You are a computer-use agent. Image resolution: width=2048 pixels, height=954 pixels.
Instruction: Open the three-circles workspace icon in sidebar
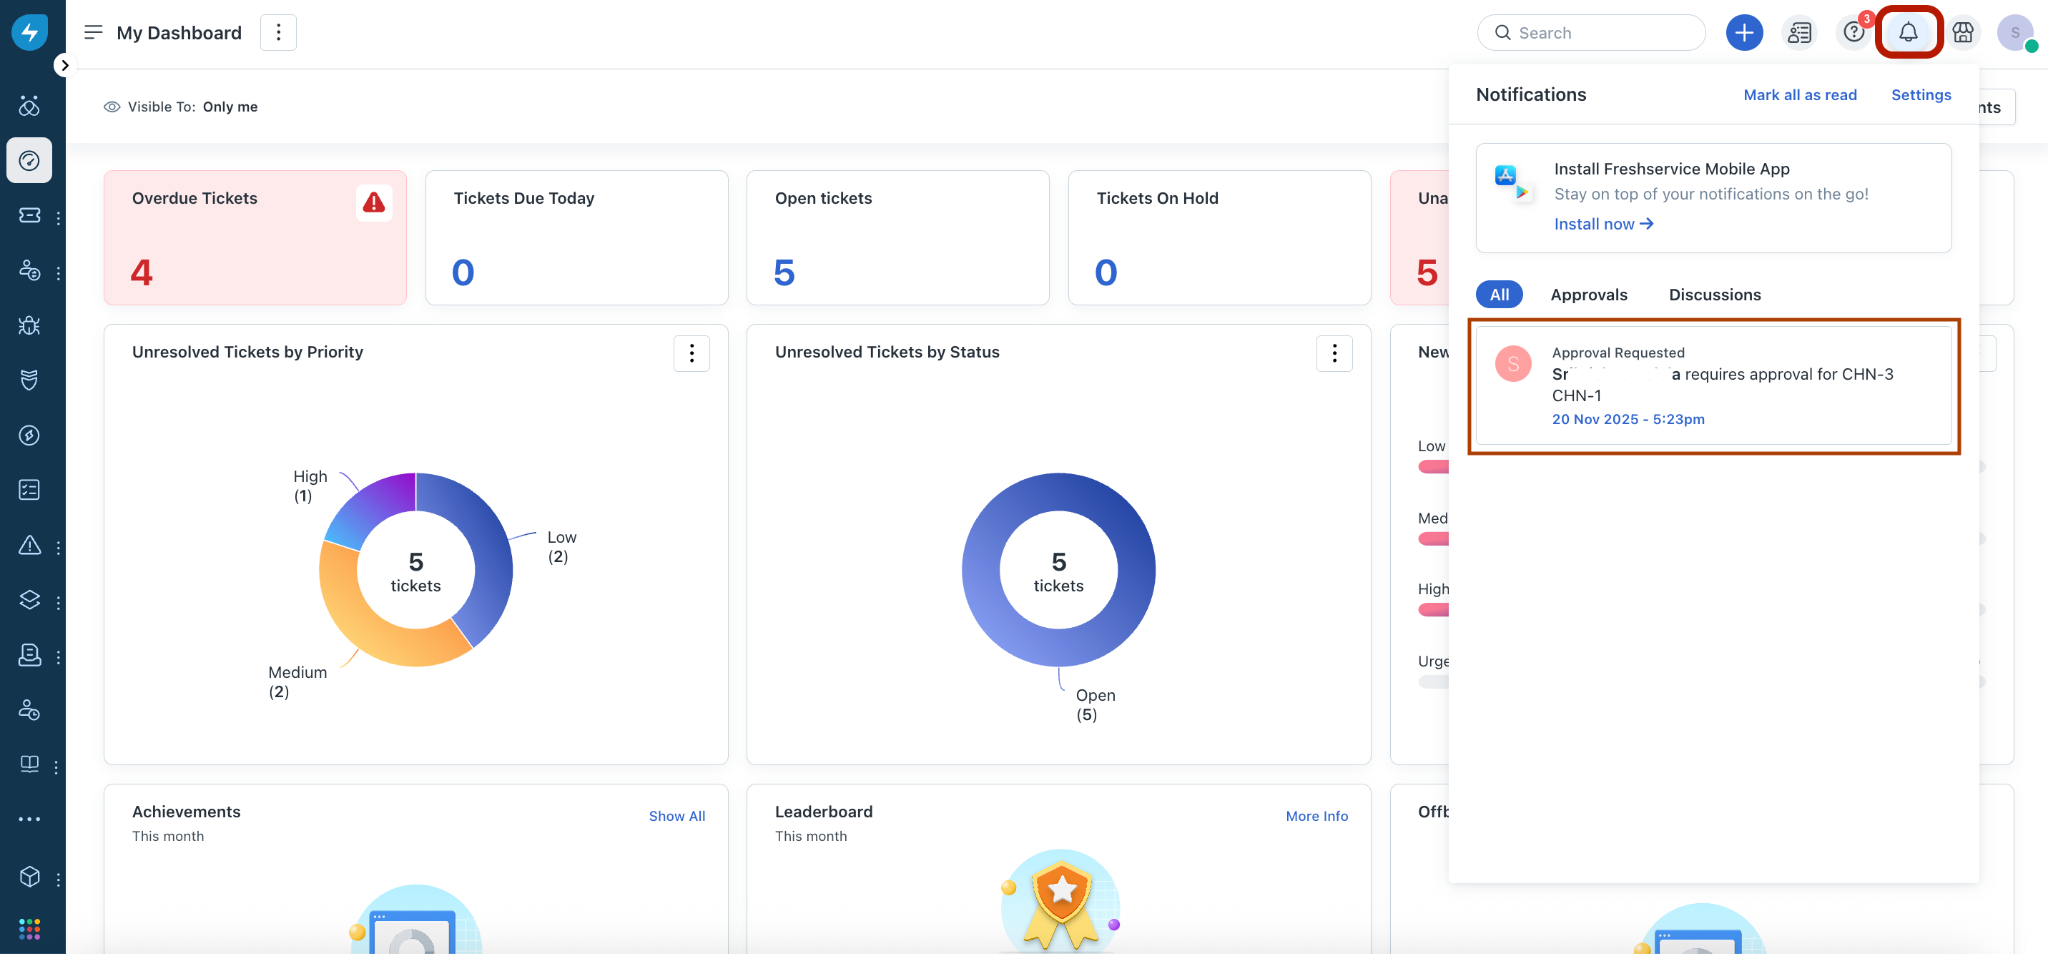(29, 105)
